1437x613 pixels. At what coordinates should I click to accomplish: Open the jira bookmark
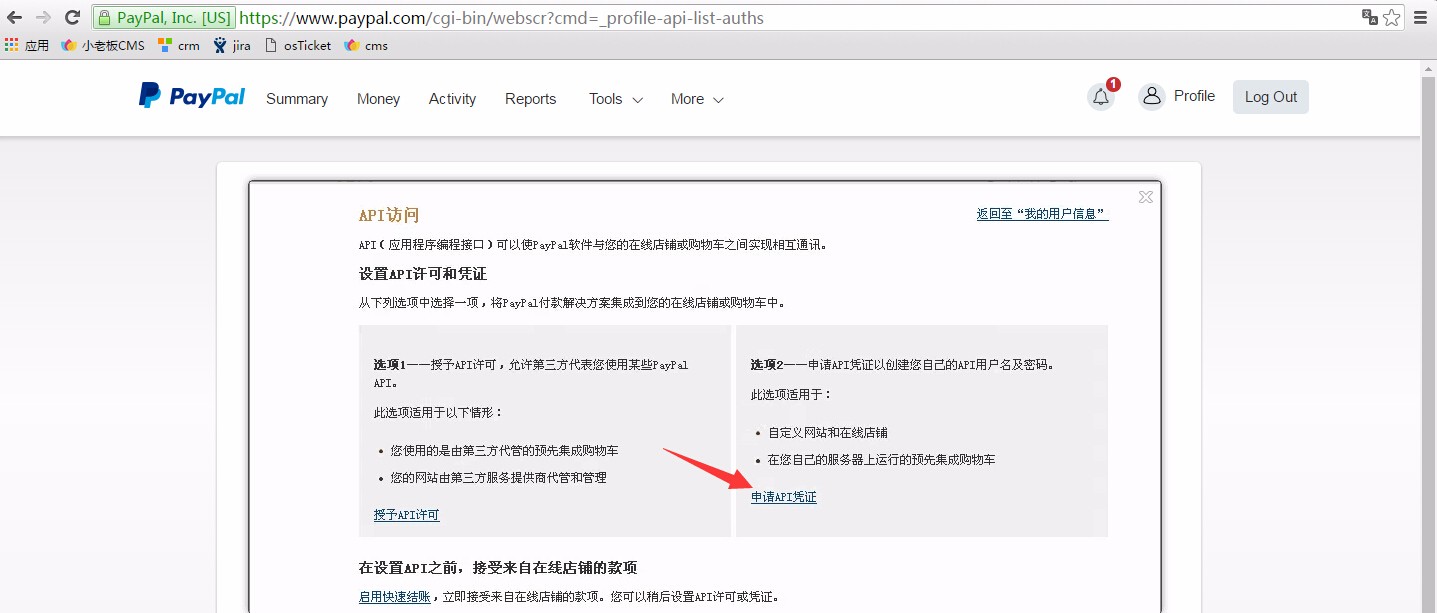click(232, 45)
